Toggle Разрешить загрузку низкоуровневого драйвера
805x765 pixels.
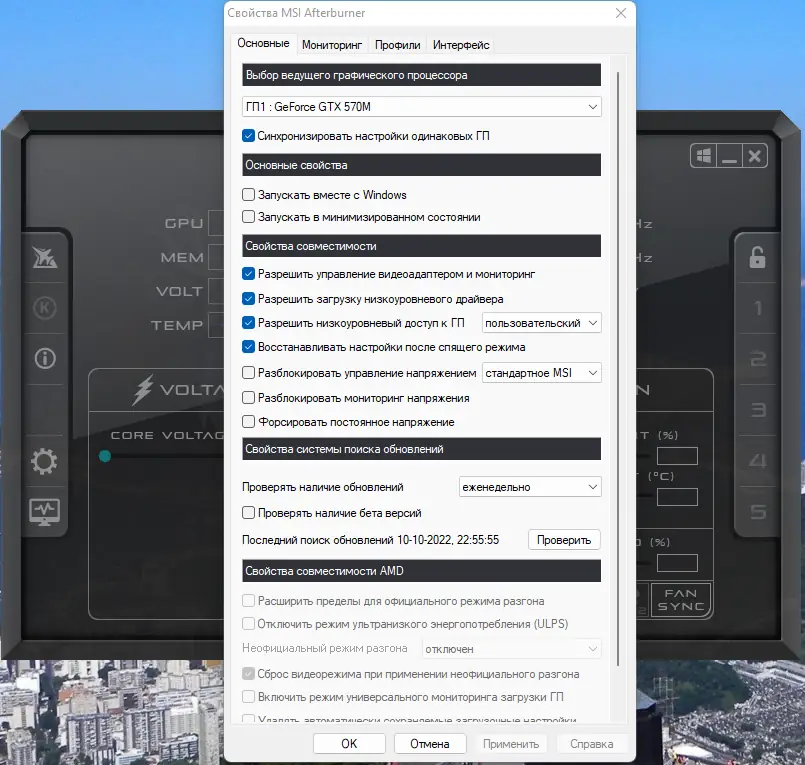[x=248, y=298]
